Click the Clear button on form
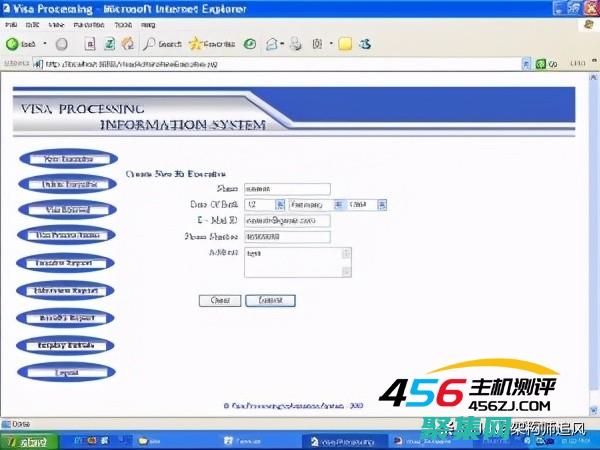The width and height of the screenshot is (600, 450). point(219,300)
